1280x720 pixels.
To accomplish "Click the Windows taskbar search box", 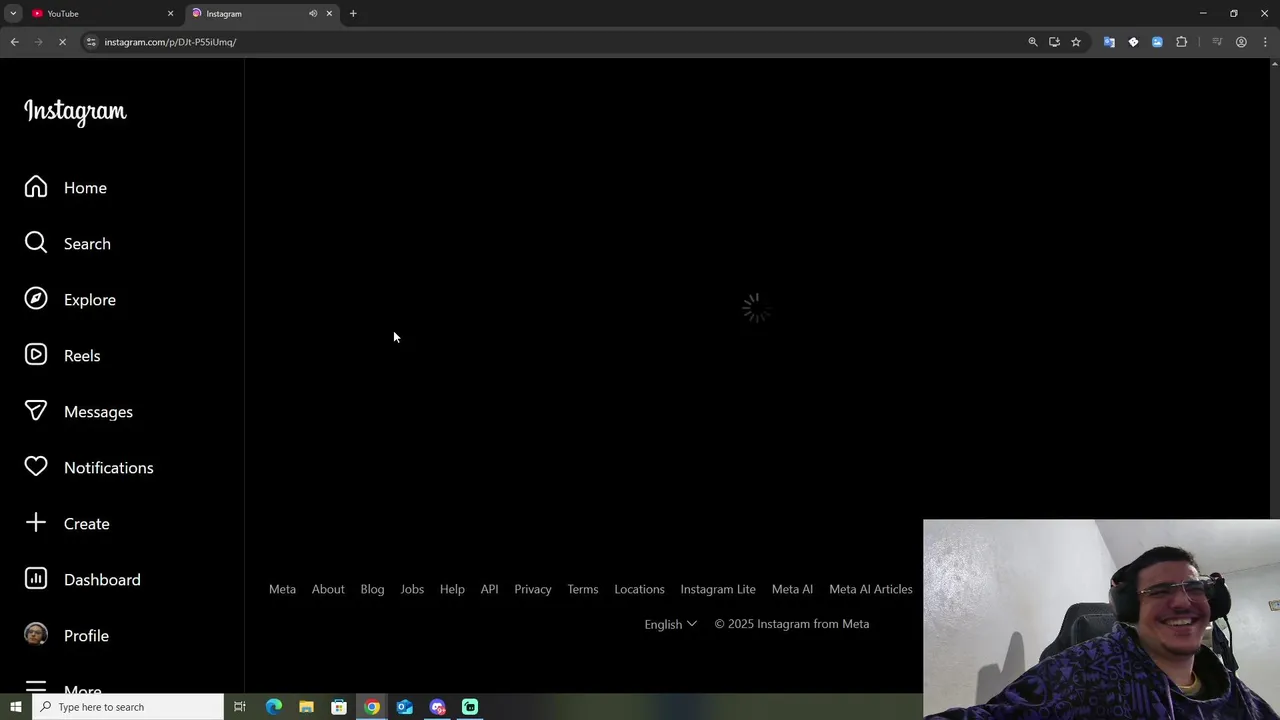I will [x=128, y=707].
